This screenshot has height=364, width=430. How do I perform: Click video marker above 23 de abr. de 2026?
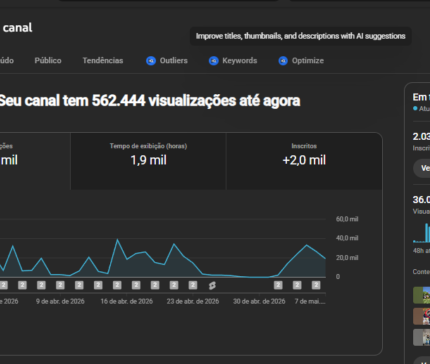pos(193,285)
